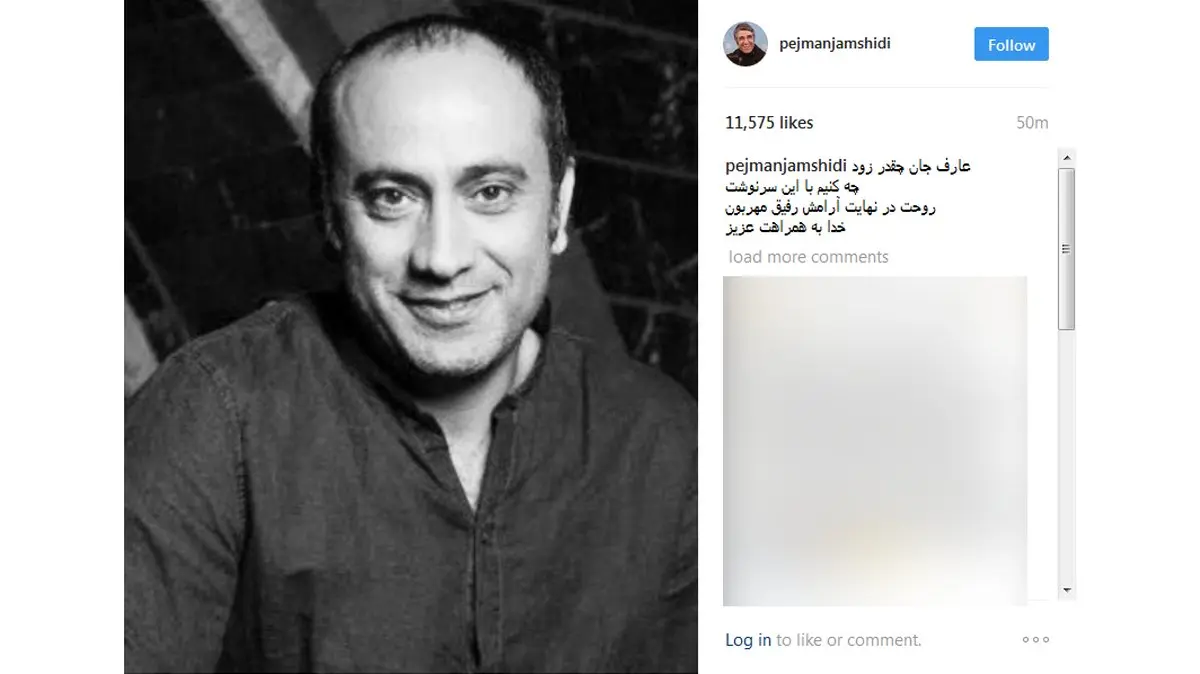
Task: Click the scrollbar track below the thumb
Action: pyautogui.click(x=1067, y=455)
